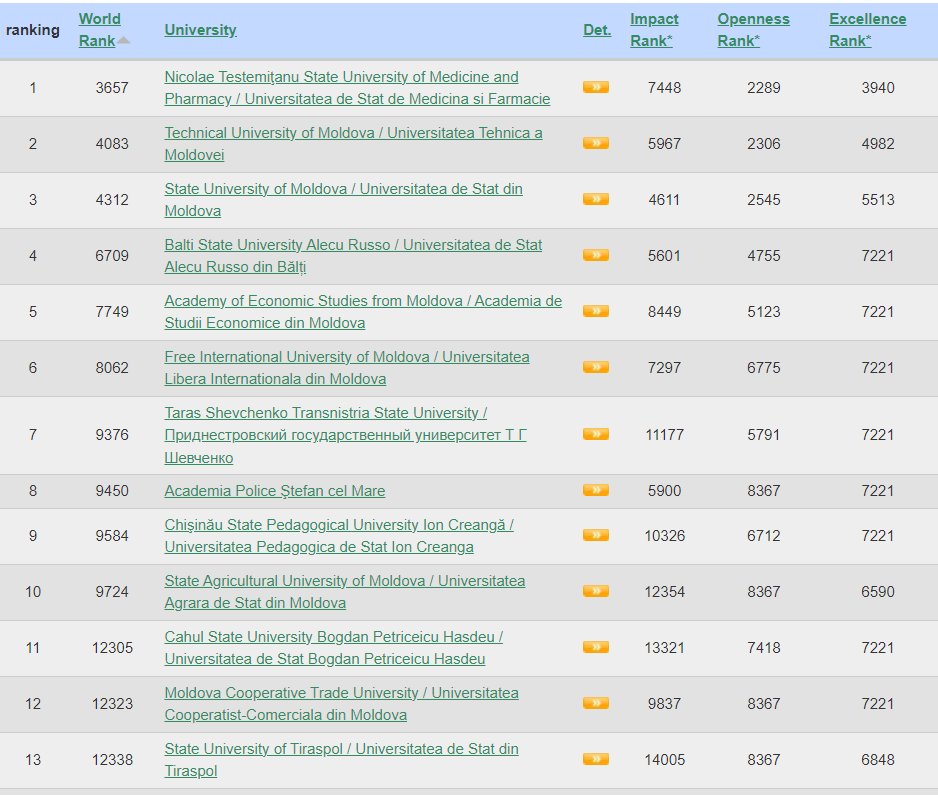Select excellence rank value 6590

point(878,592)
